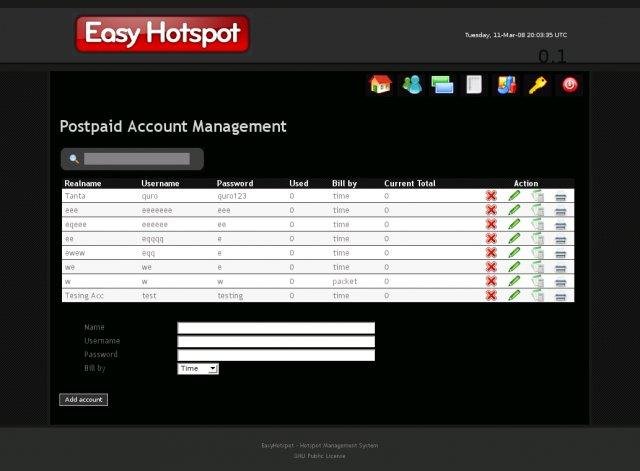Click the Name input field
640x471 pixels.
pyautogui.click(x=275, y=327)
